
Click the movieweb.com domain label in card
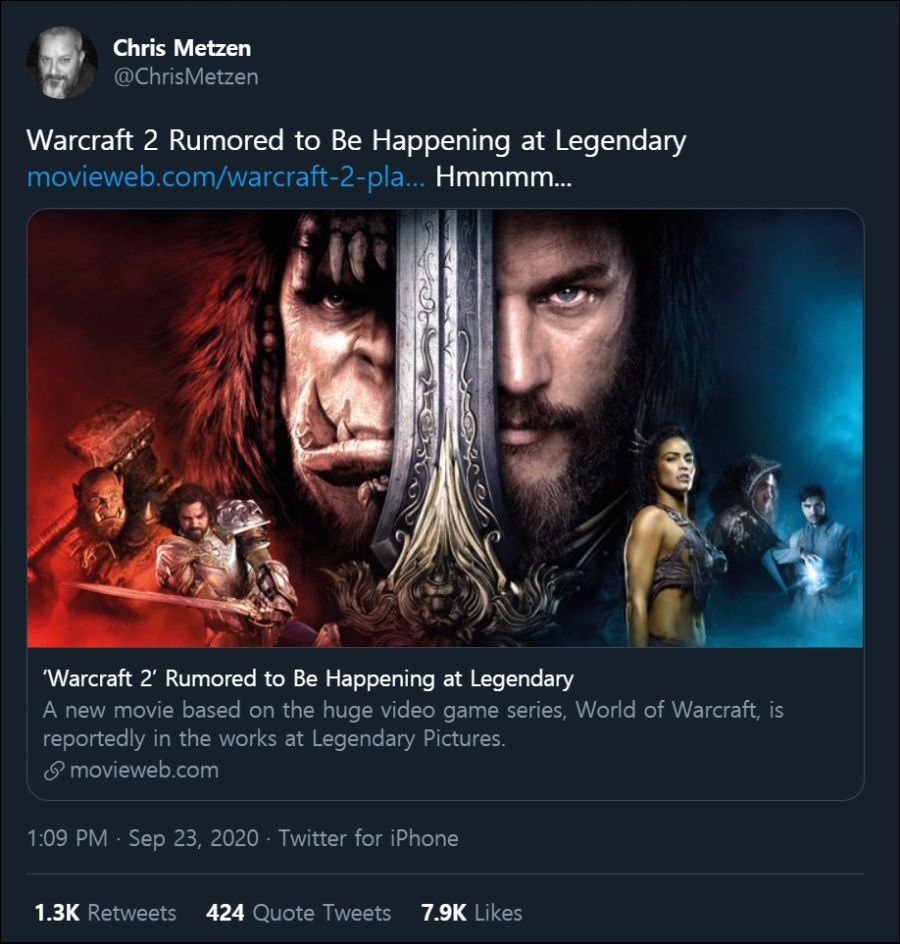[143, 770]
